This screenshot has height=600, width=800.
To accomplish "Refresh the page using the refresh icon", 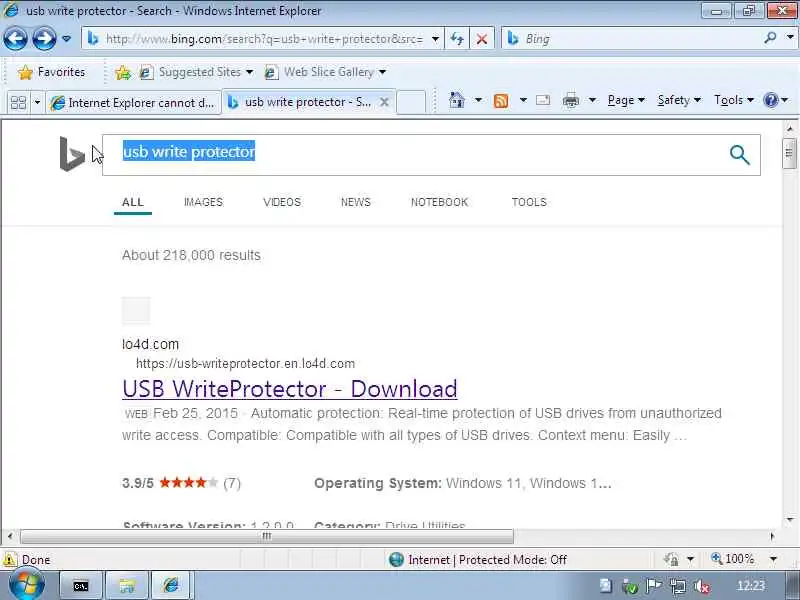I will (457, 39).
